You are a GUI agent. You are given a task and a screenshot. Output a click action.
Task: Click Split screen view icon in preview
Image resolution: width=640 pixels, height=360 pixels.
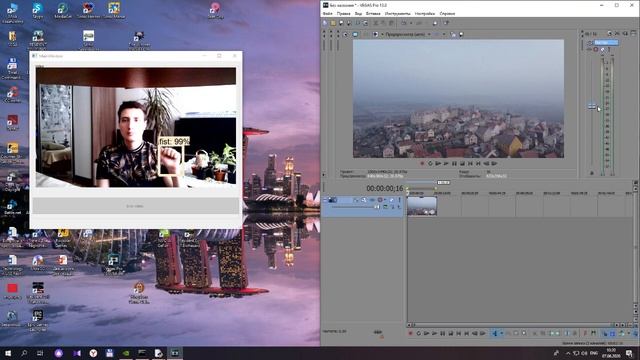click(x=375, y=35)
